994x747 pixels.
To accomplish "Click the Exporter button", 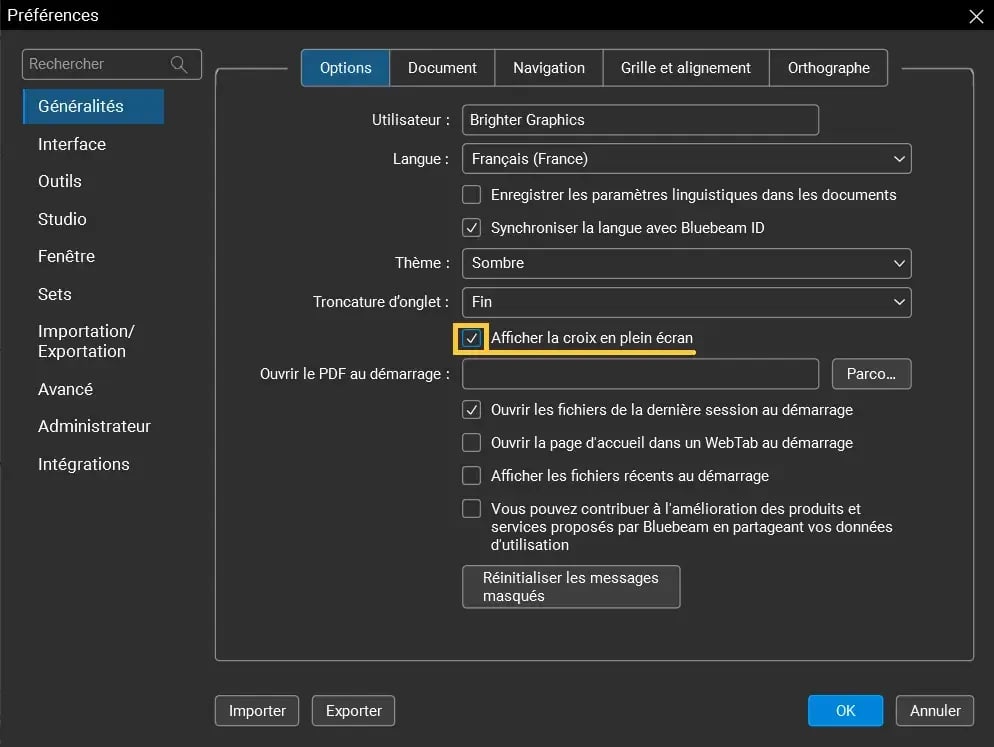I will [x=353, y=710].
